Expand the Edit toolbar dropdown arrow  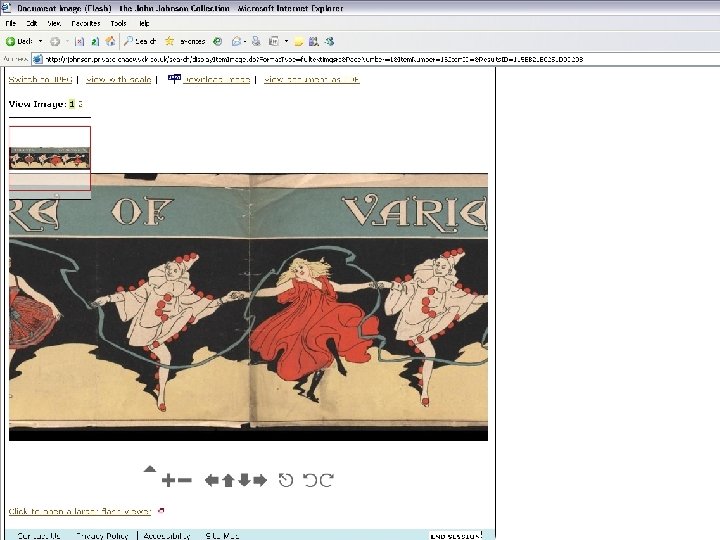pos(286,42)
